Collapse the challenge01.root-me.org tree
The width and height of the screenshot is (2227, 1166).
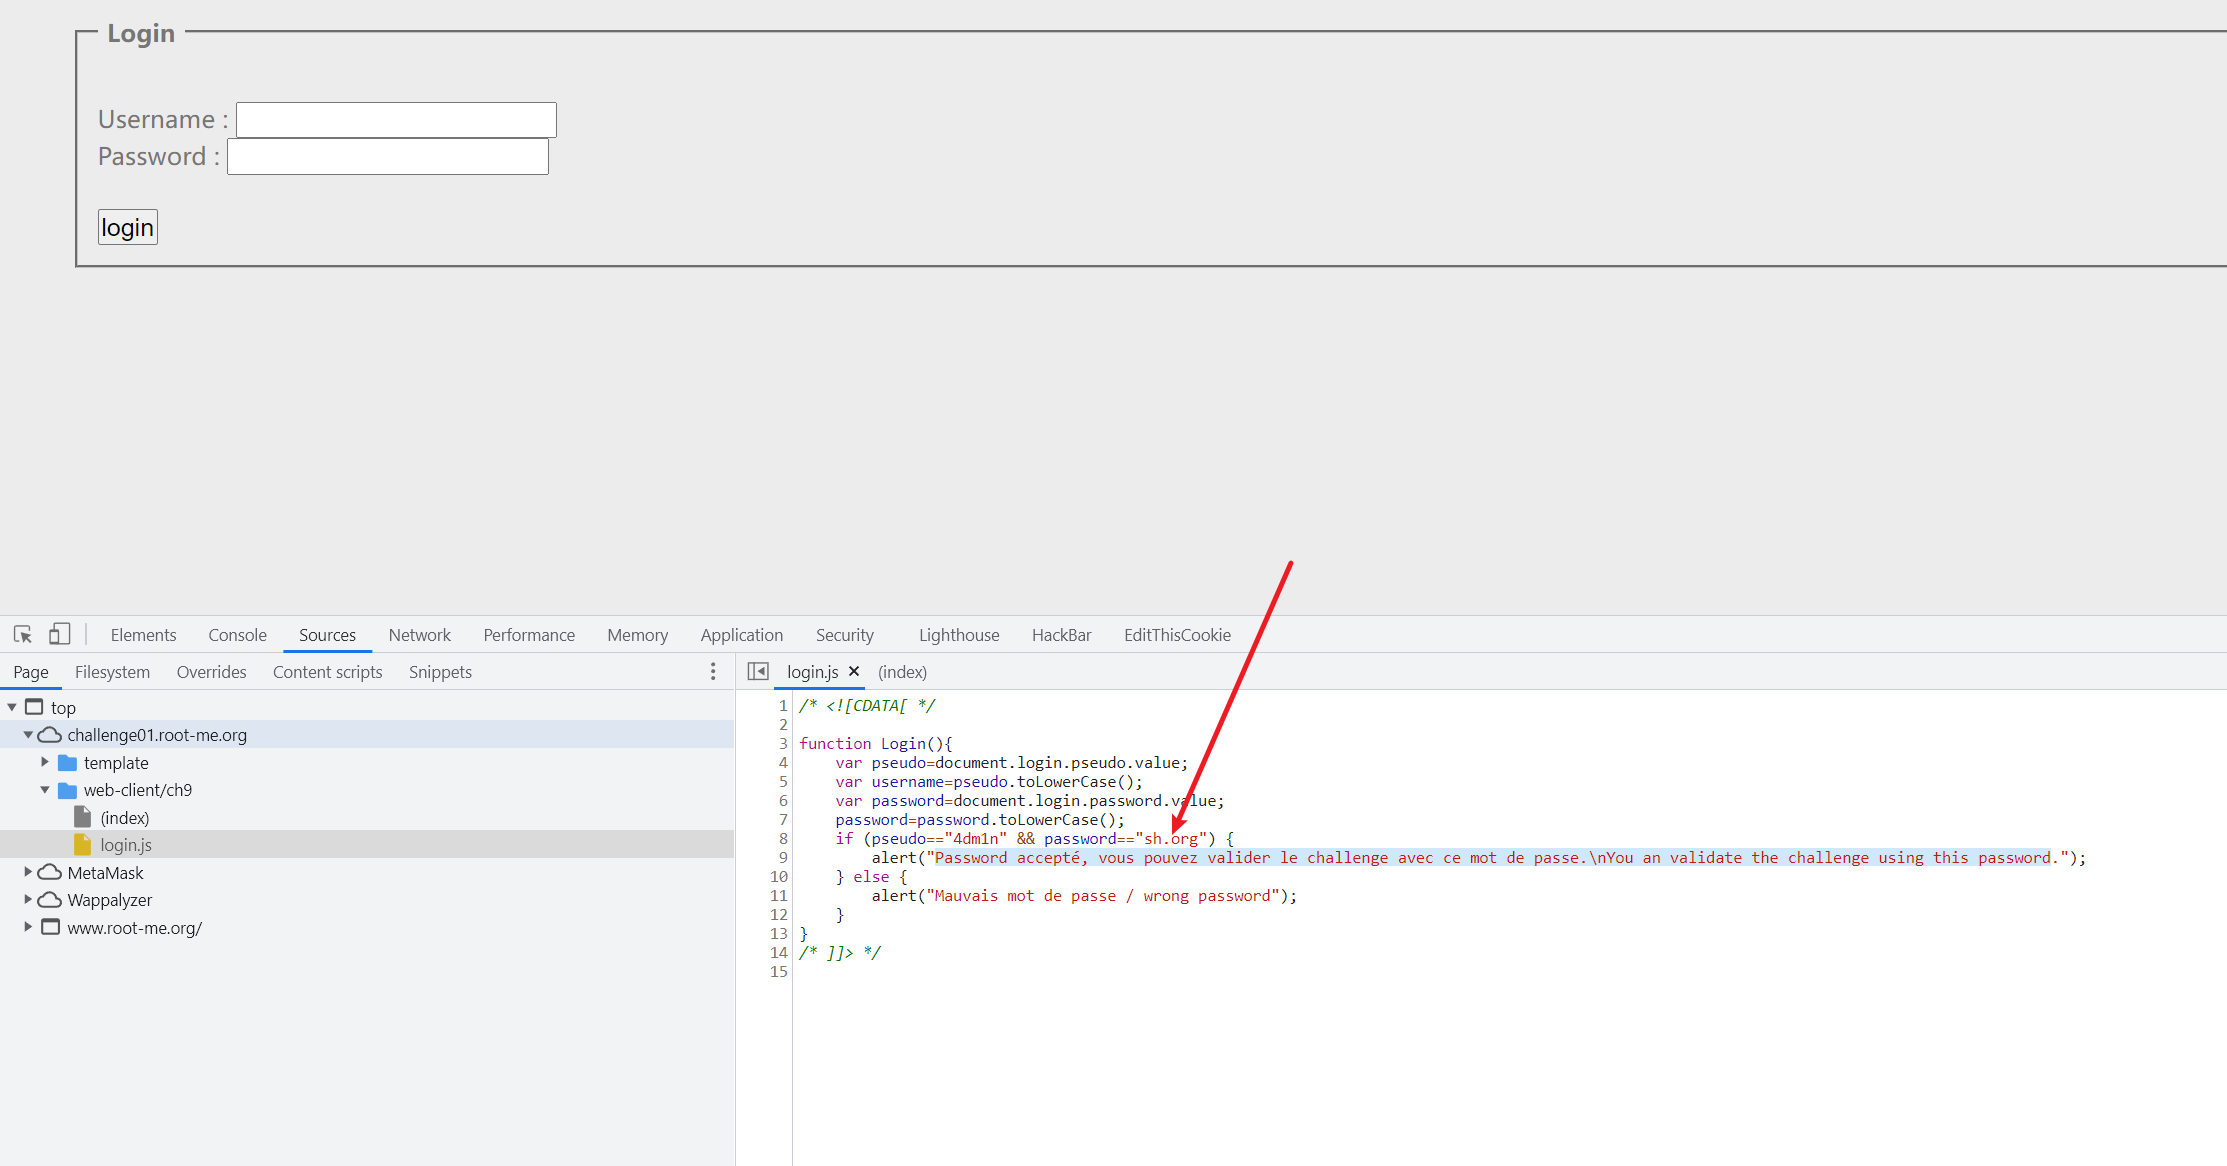[x=29, y=734]
